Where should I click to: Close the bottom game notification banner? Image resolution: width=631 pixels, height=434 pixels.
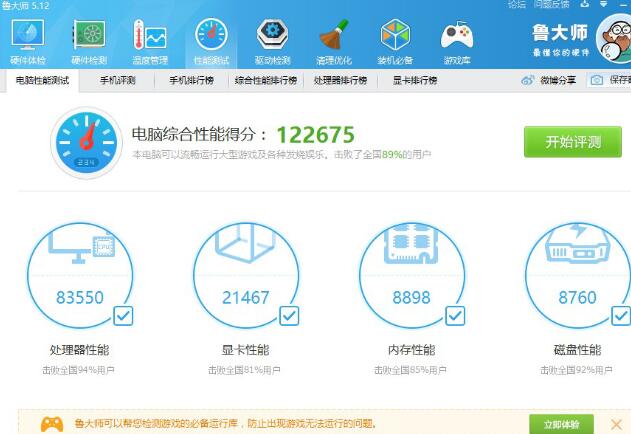tap(616, 424)
